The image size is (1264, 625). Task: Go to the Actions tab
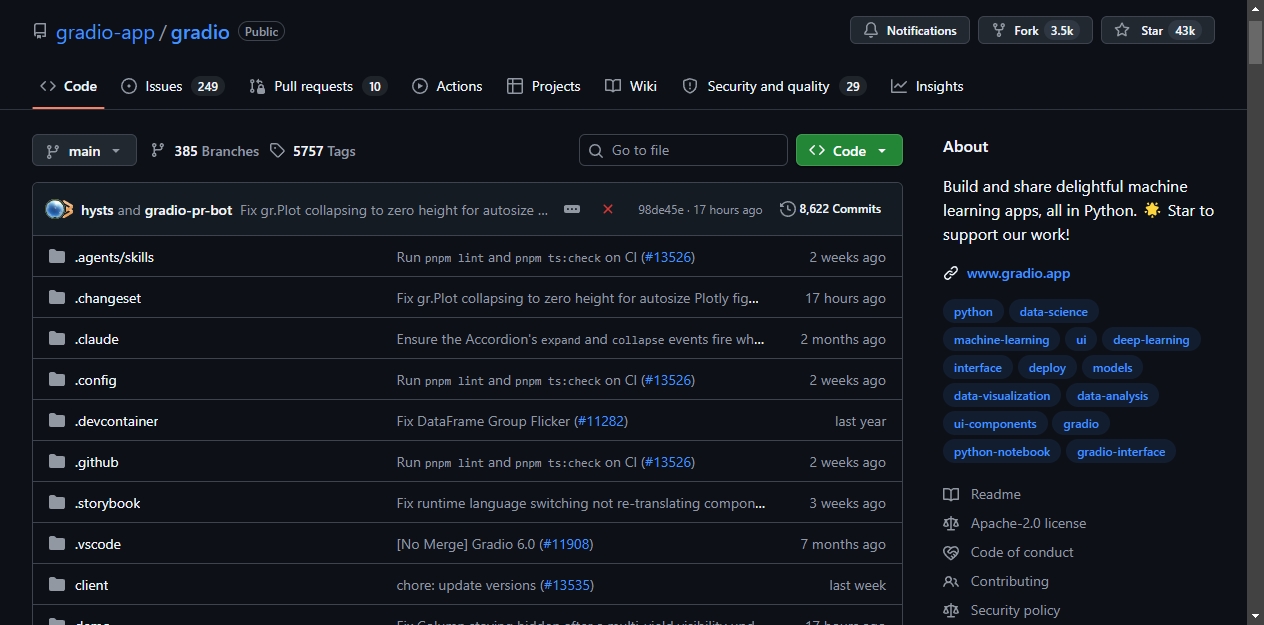(447, 86)
